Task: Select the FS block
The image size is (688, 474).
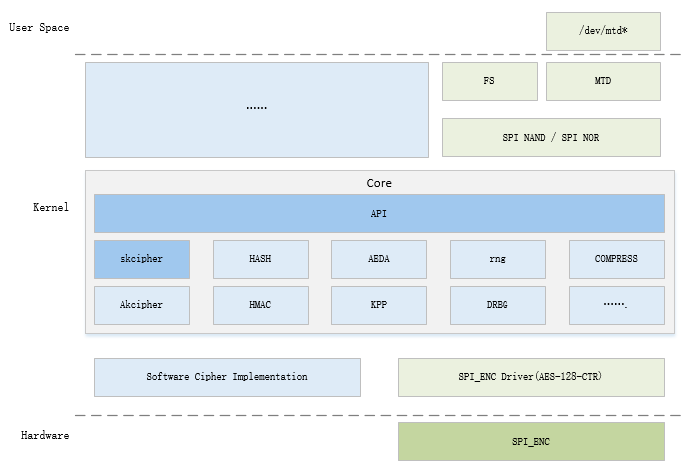Action: coord(489,81)
